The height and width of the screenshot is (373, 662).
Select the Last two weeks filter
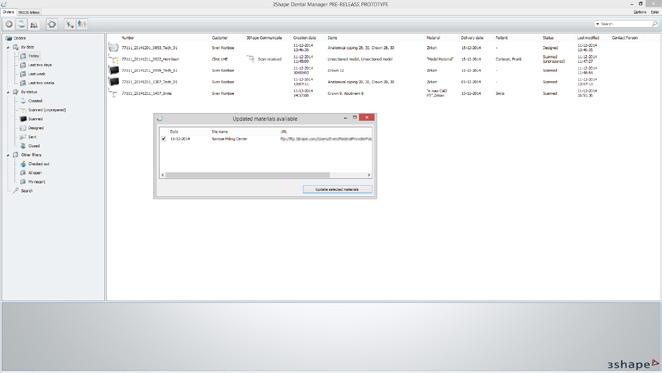pos(41,83)
